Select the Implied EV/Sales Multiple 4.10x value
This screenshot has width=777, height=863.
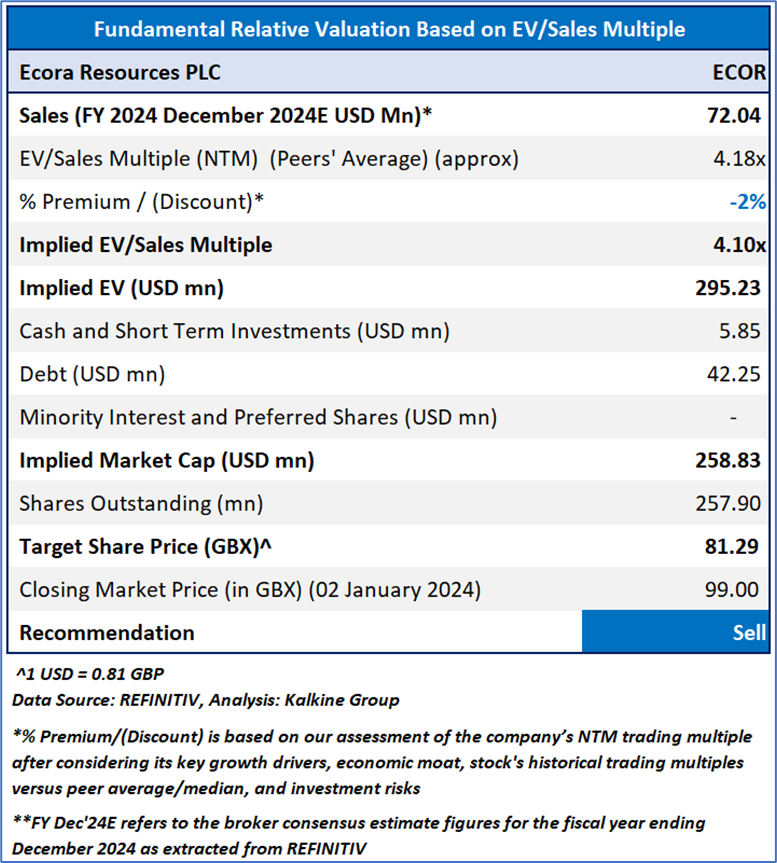(x=738, y=245)
